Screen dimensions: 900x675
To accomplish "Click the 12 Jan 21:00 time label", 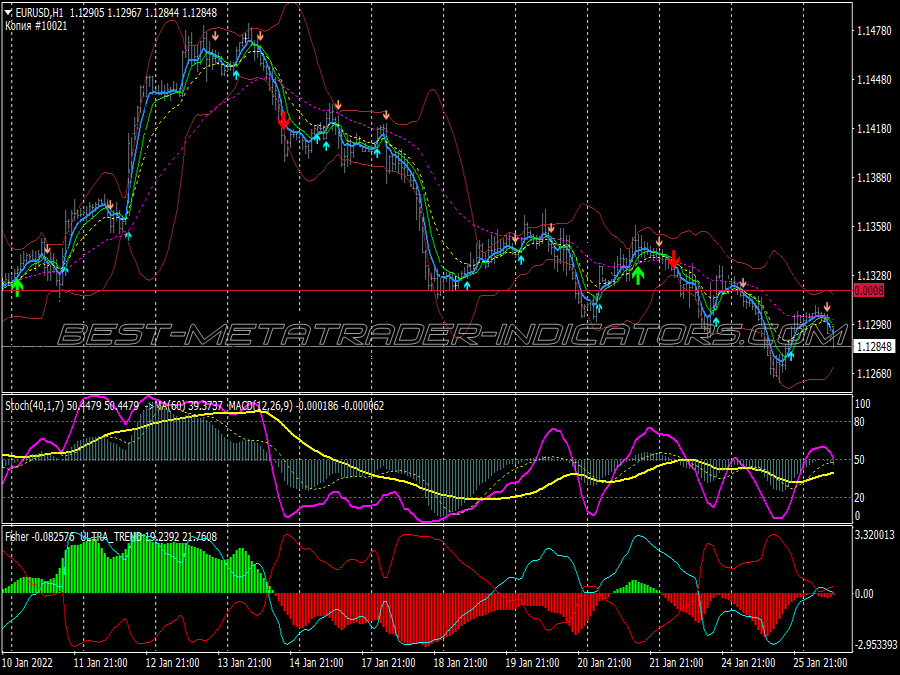I will 172,663.
